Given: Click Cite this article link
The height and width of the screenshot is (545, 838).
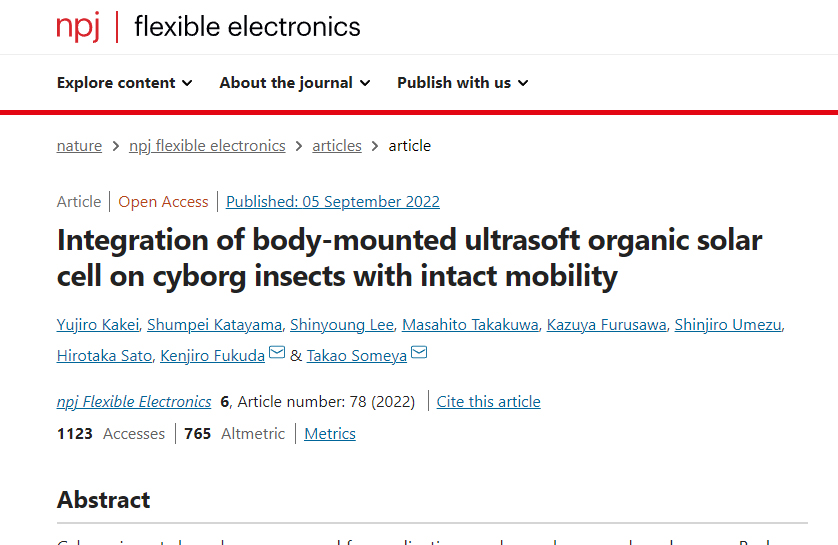Looking at the screenshot, I should coord(488,402).
